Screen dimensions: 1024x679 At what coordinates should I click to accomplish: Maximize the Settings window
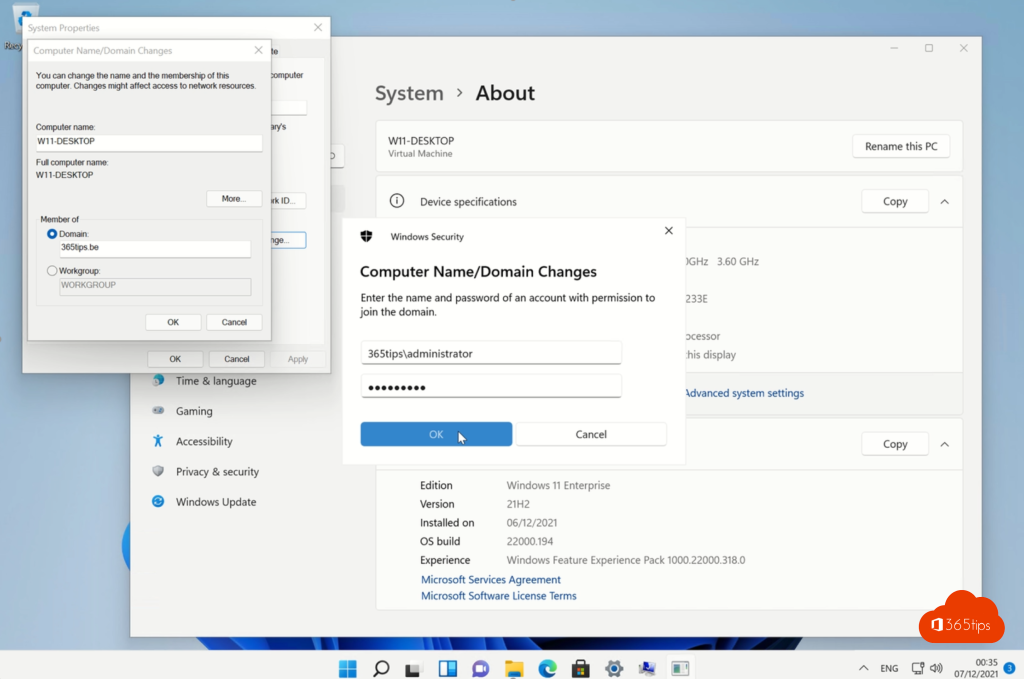click(x=929, y=48)
